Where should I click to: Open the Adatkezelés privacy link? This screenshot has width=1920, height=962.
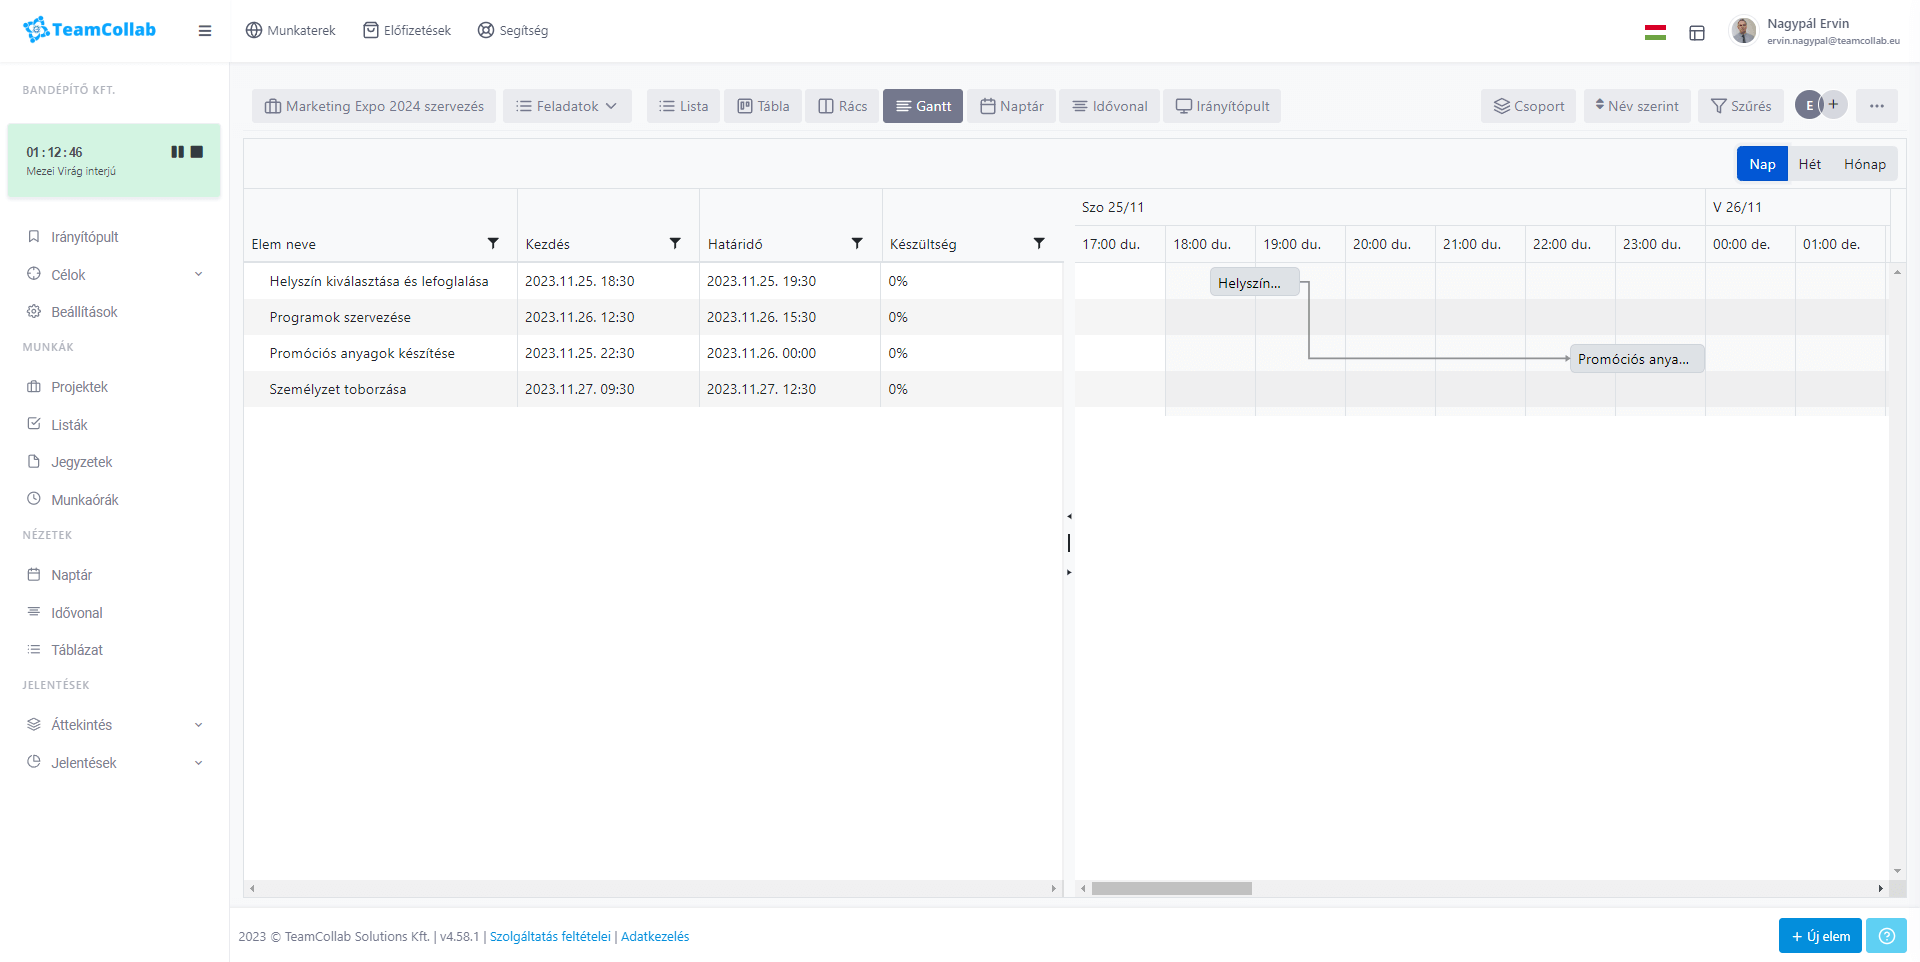[655, 937]
